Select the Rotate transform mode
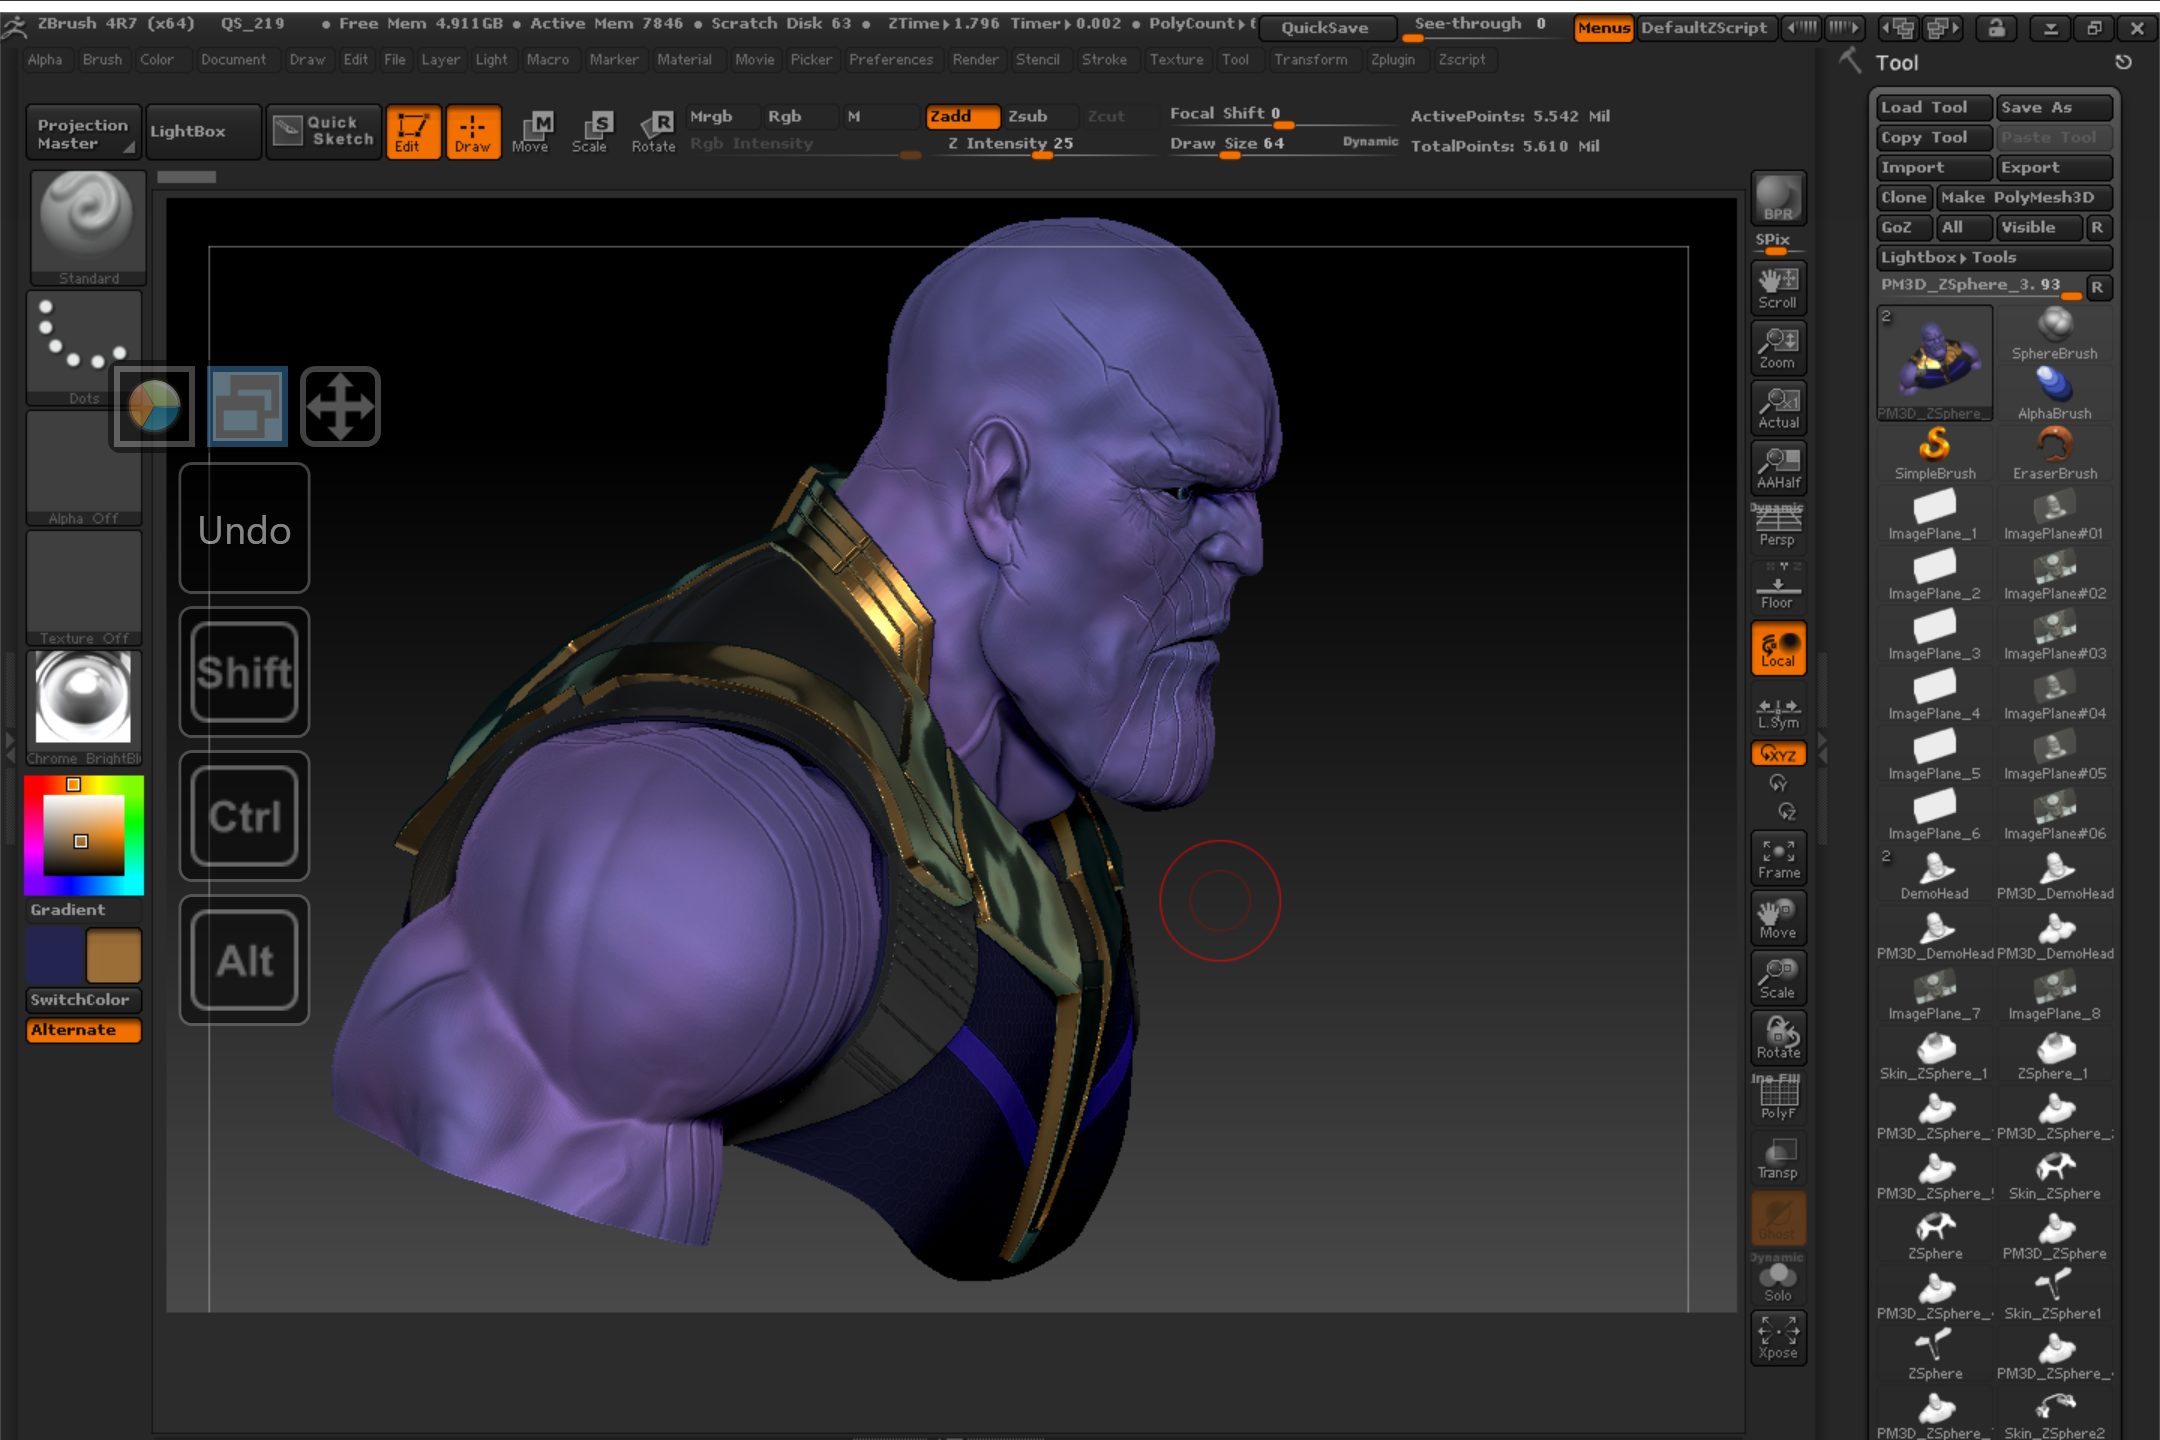Screen dimensions: 2160x1440 [x=653, y=132]
